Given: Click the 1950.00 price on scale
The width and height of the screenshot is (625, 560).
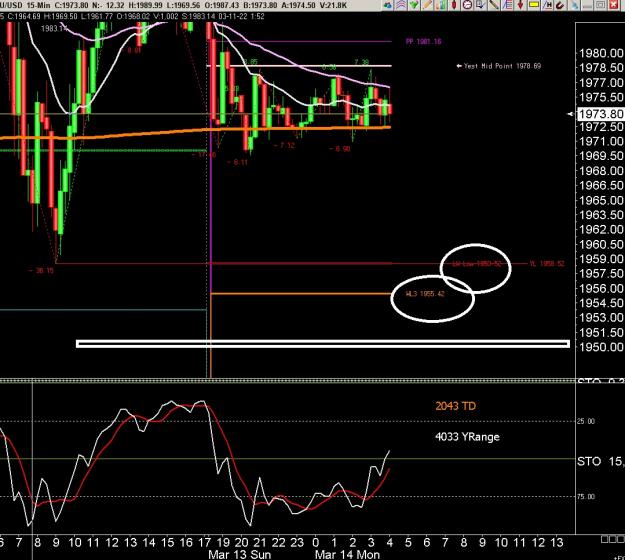Looking at the screenshot, I should click(601, 347).
